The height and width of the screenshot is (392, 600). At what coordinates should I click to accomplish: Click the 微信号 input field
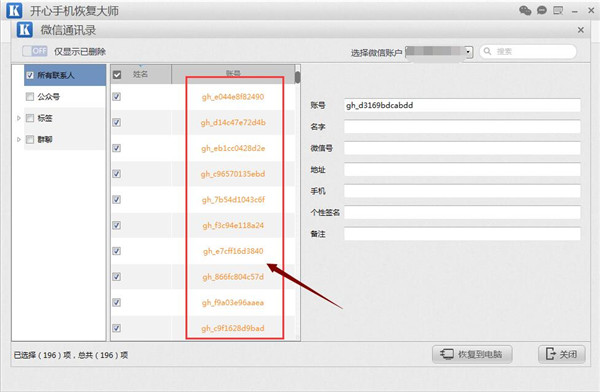(x=462, y=148)
